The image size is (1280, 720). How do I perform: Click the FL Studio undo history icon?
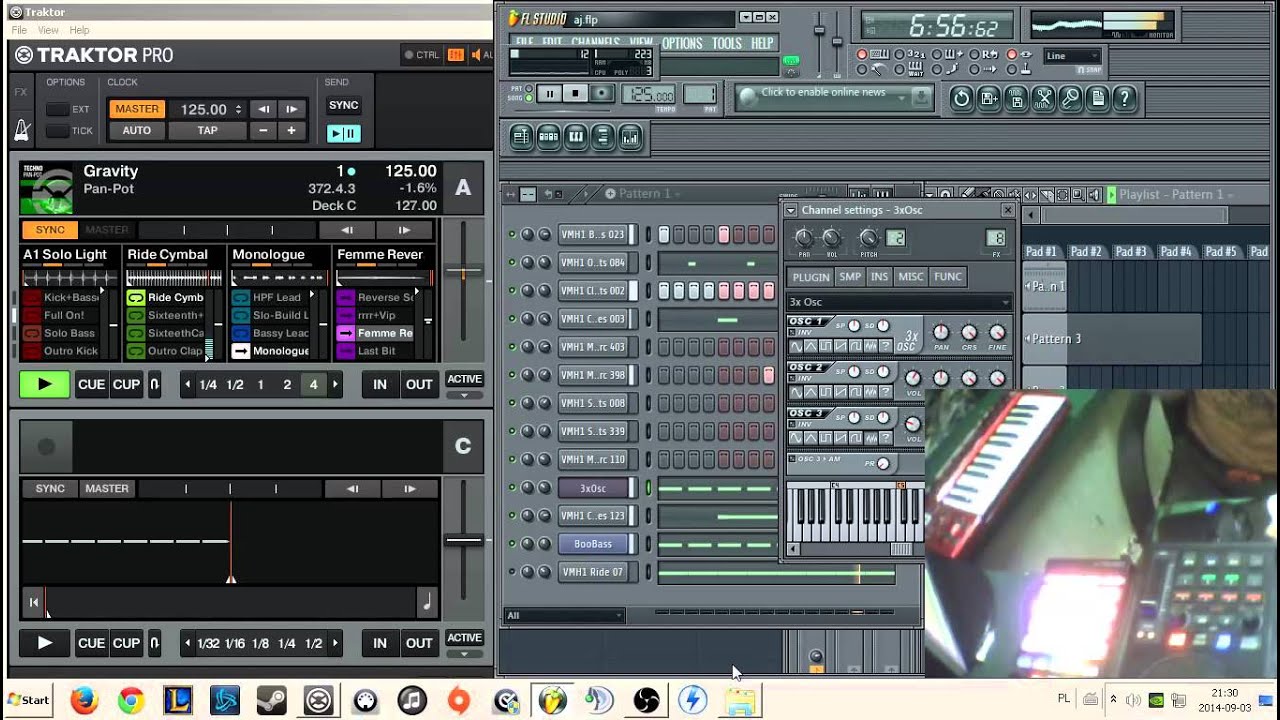(x=961, y=98)
